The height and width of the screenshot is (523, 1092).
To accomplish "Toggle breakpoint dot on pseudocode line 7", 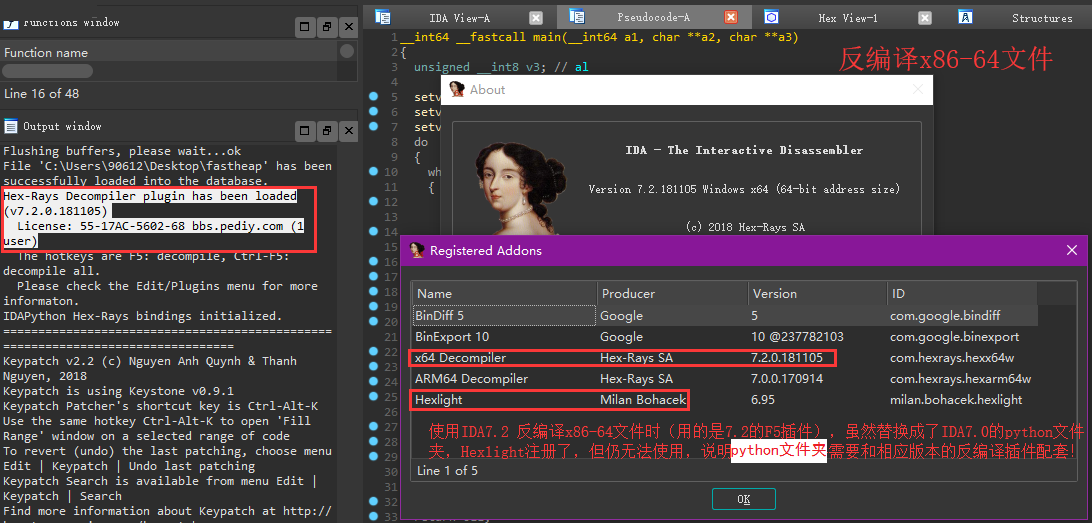I will click(x=373, y=126).
